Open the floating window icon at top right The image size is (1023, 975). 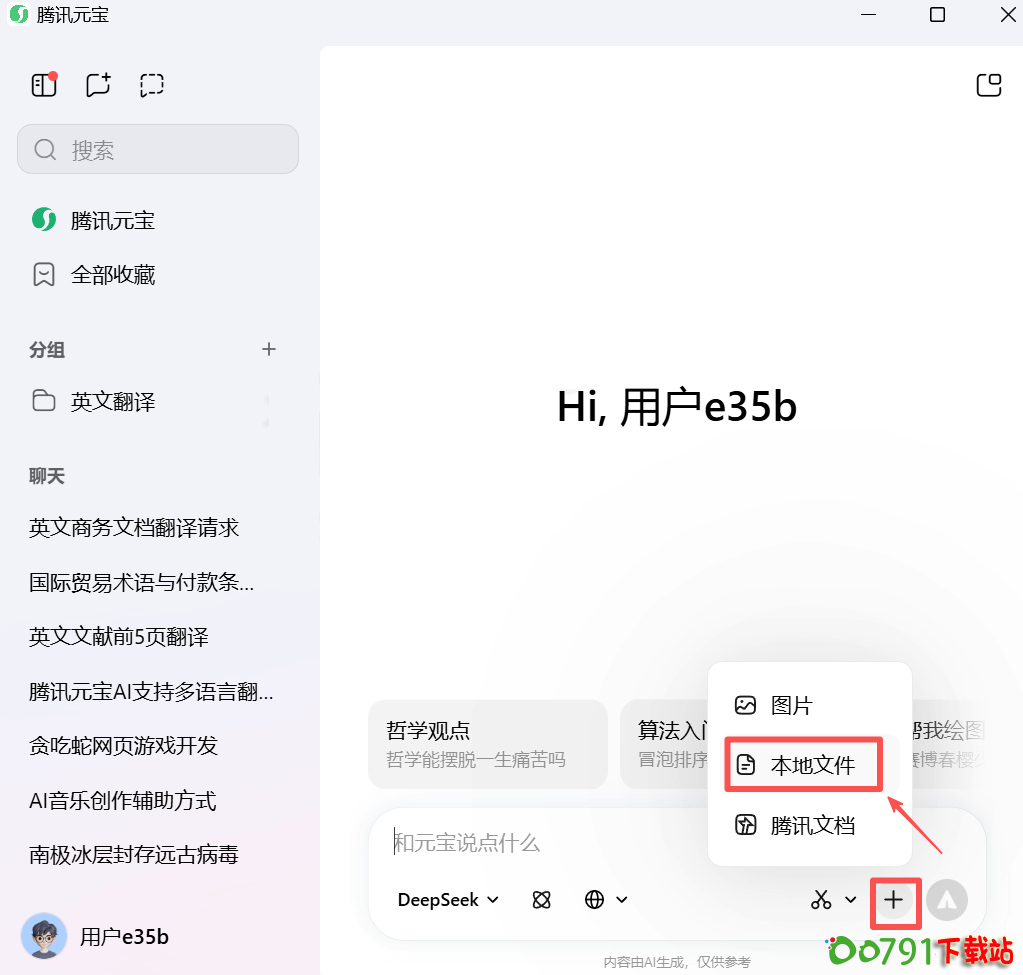pos(988,85)
